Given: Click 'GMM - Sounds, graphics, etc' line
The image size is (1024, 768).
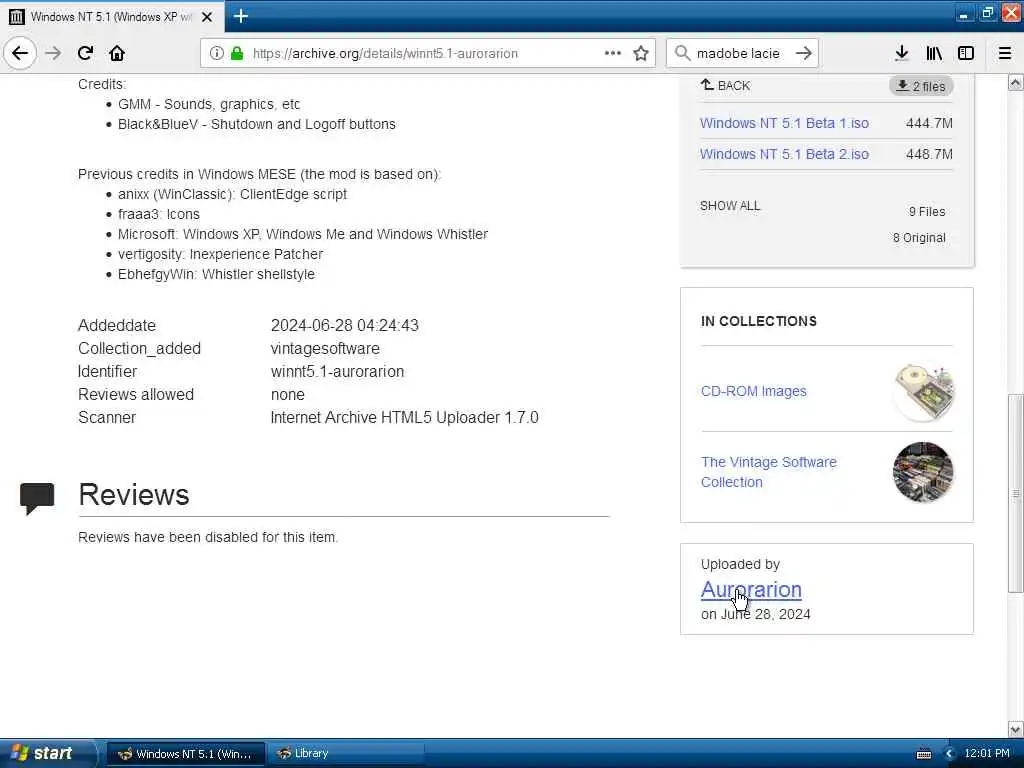Looking at the screenshot, I should coord(209,104).
